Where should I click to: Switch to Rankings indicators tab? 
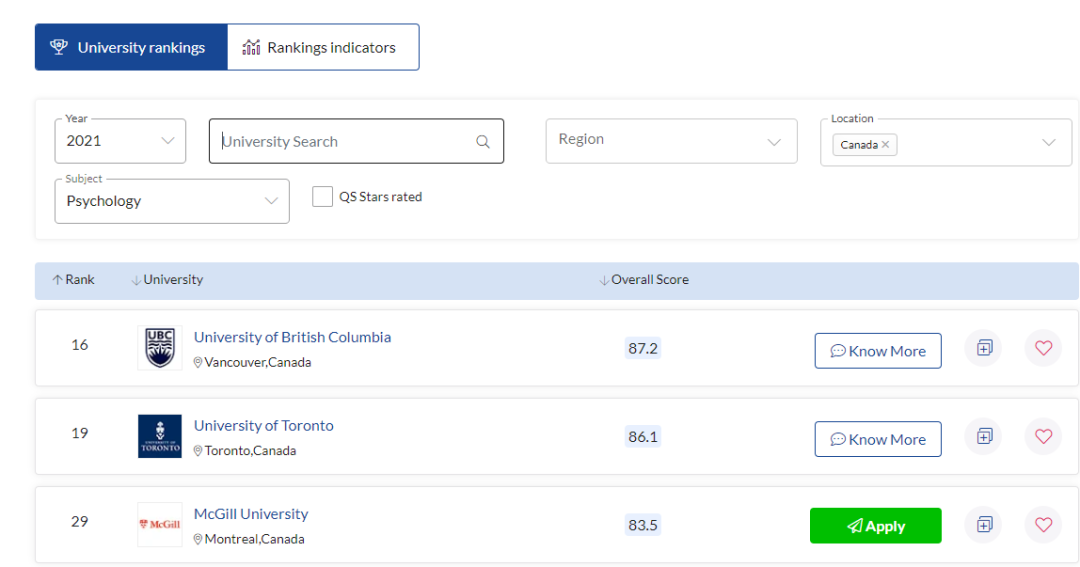pos(322,47)
